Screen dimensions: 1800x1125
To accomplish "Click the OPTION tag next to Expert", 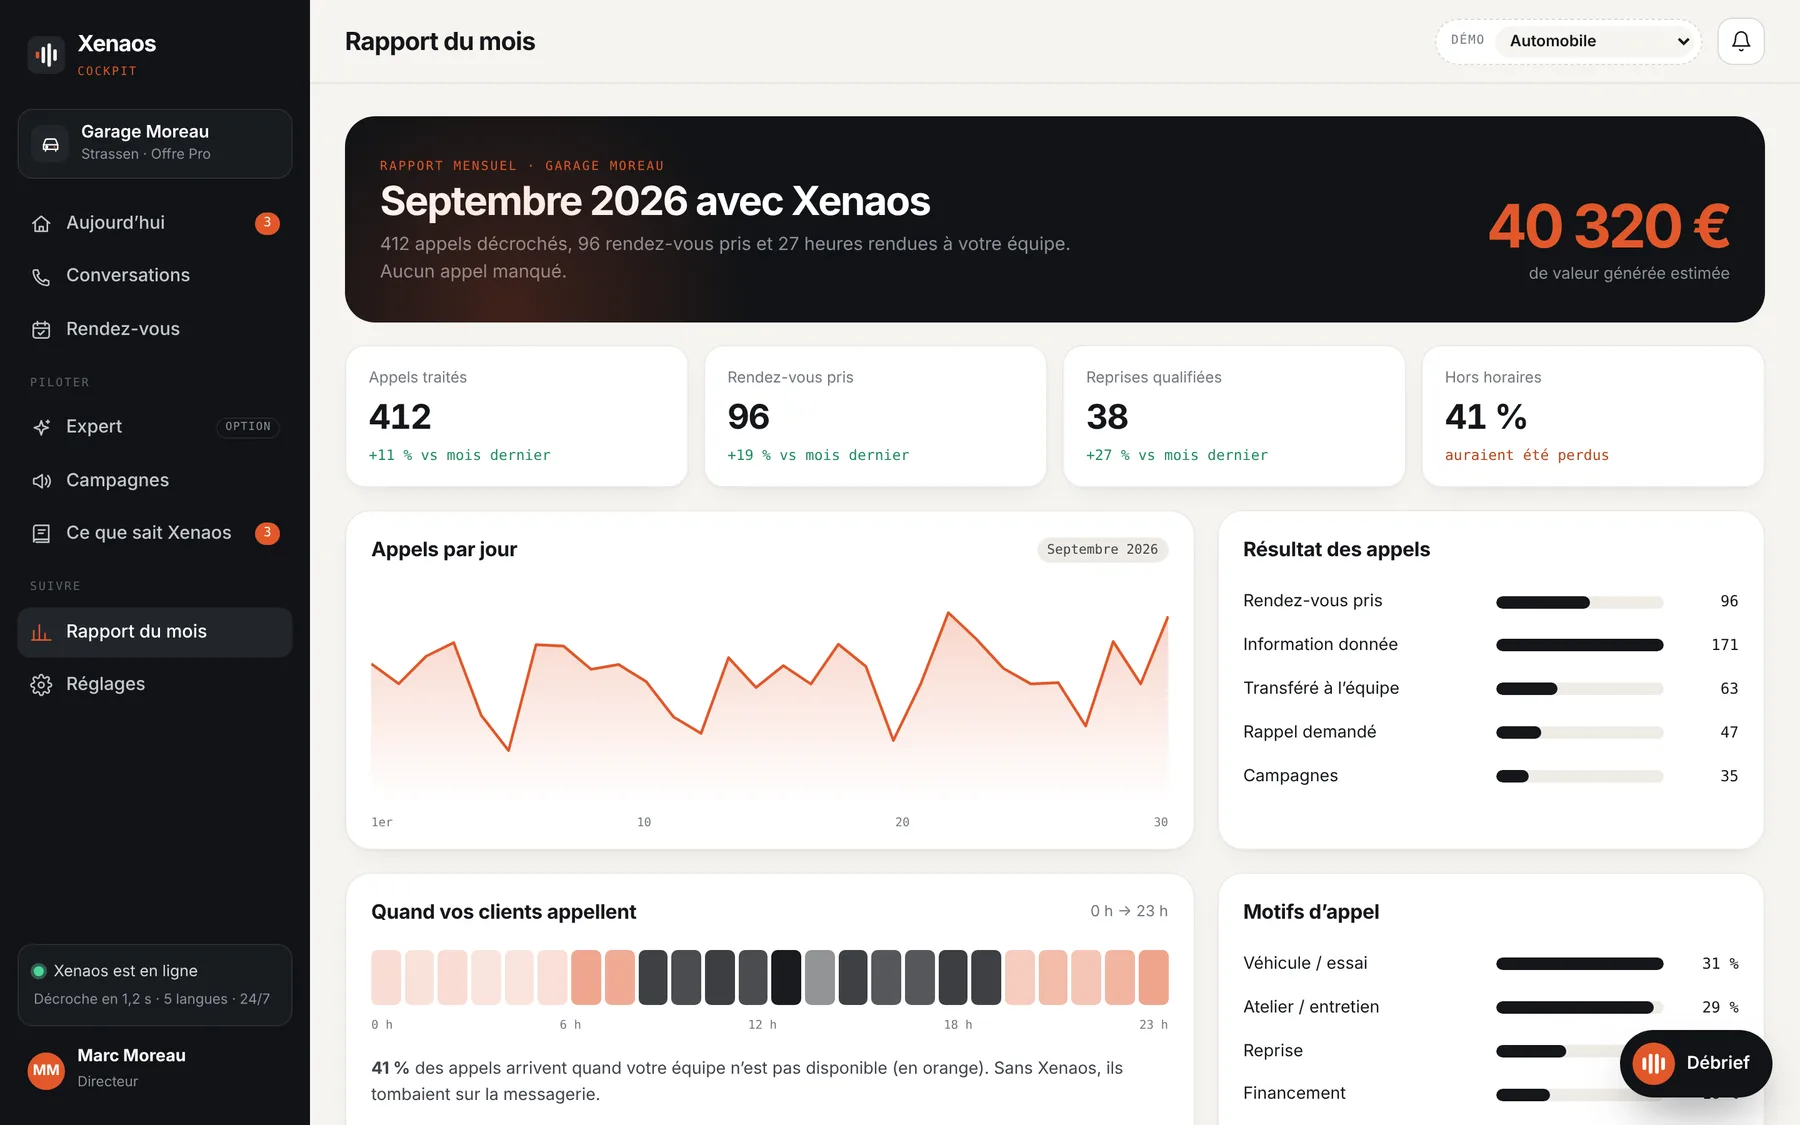I will pos(248,427).
